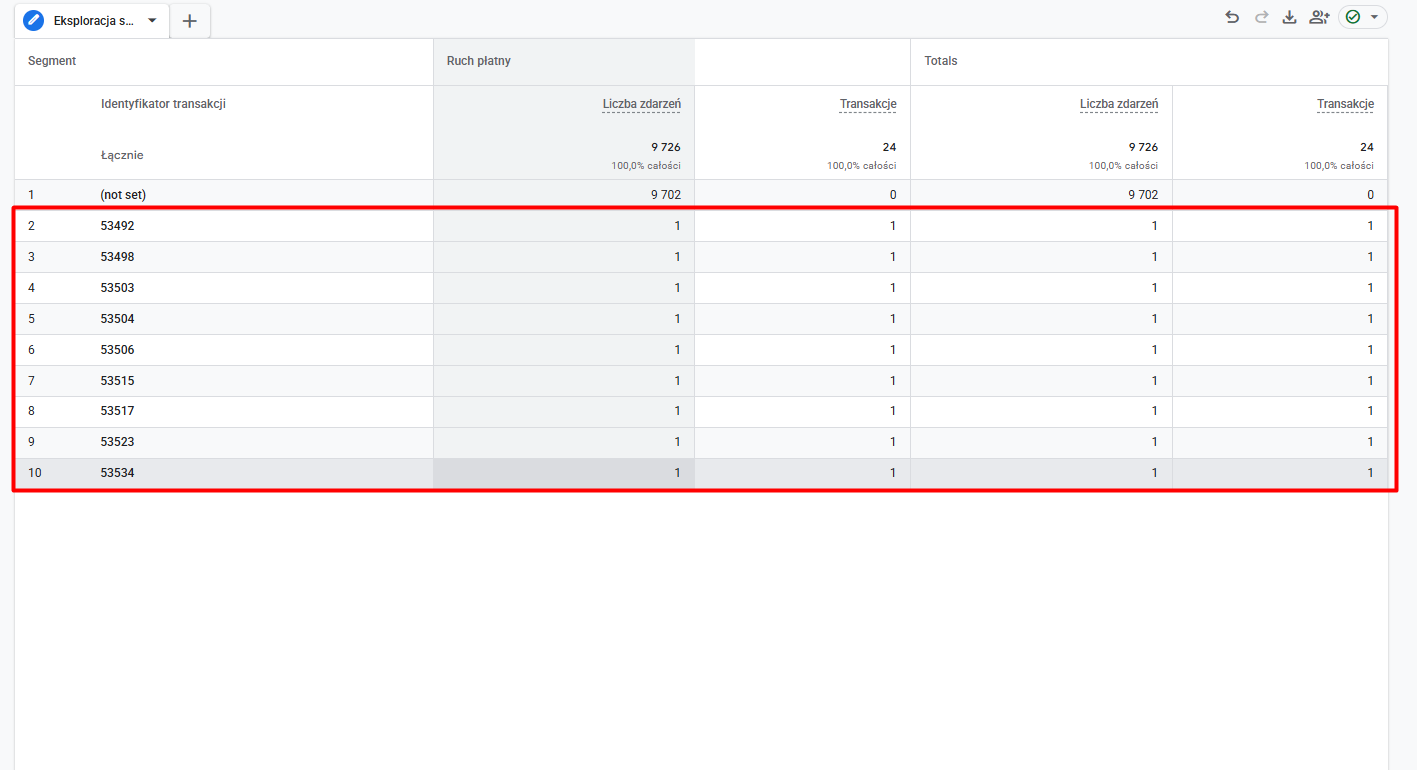The width and height of the screenshot is (1417, 770).
Task: Click the 9 702 value under Ruch płatny
Action: [666, 195]
